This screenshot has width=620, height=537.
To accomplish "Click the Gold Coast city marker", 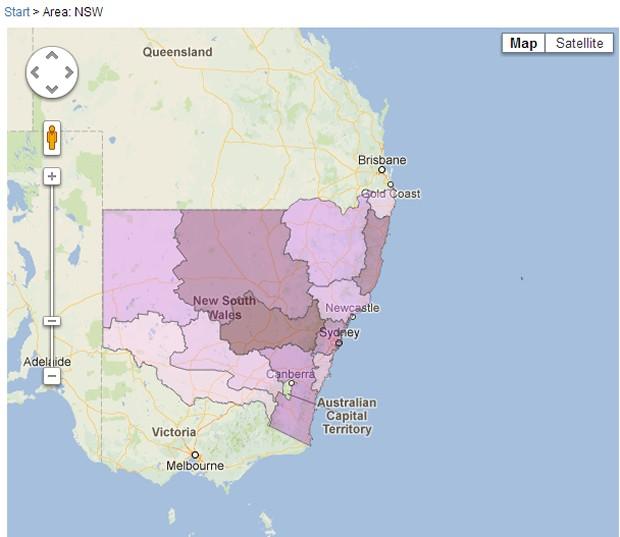I will tap(391, 184).
